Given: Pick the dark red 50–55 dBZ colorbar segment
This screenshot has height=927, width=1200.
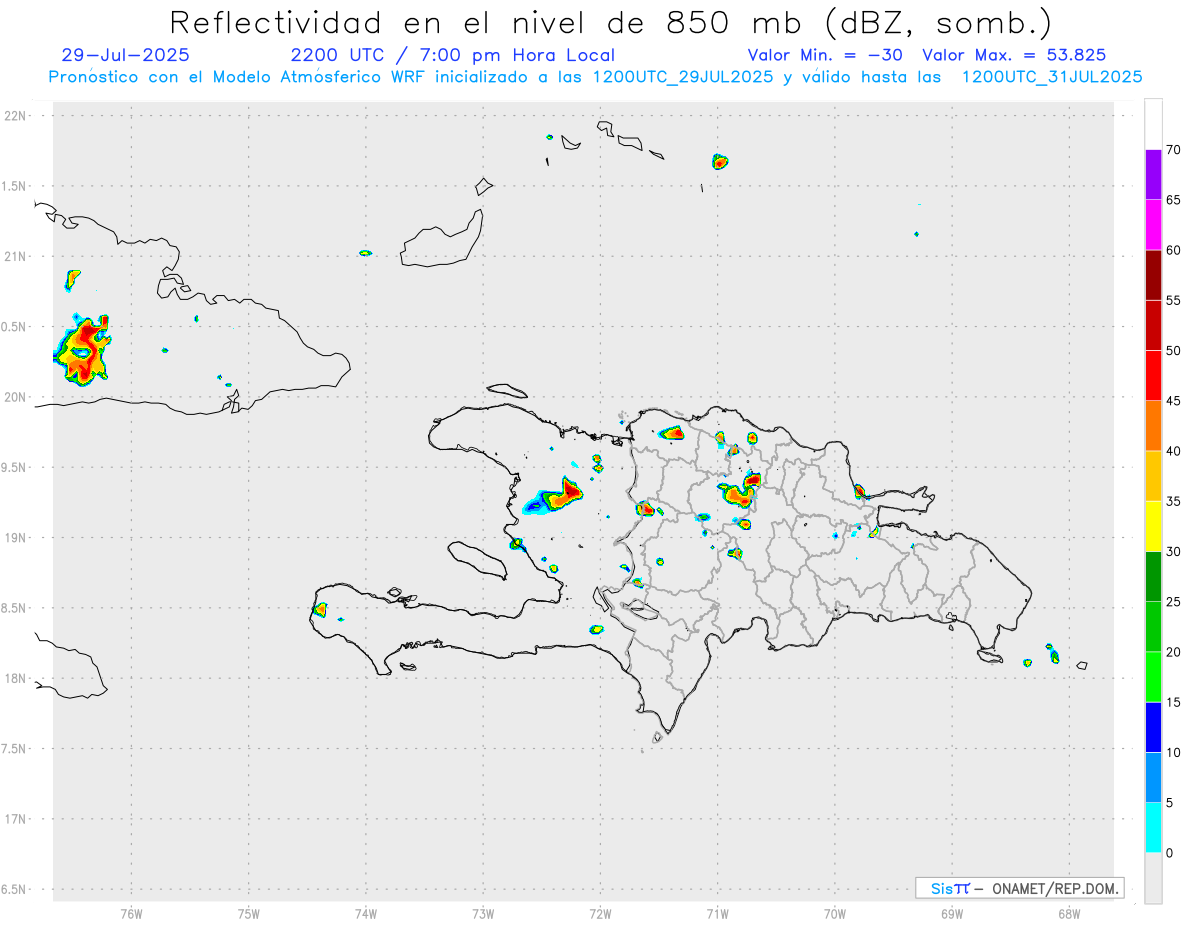Looking at the screenshot, I should 1153,325.
